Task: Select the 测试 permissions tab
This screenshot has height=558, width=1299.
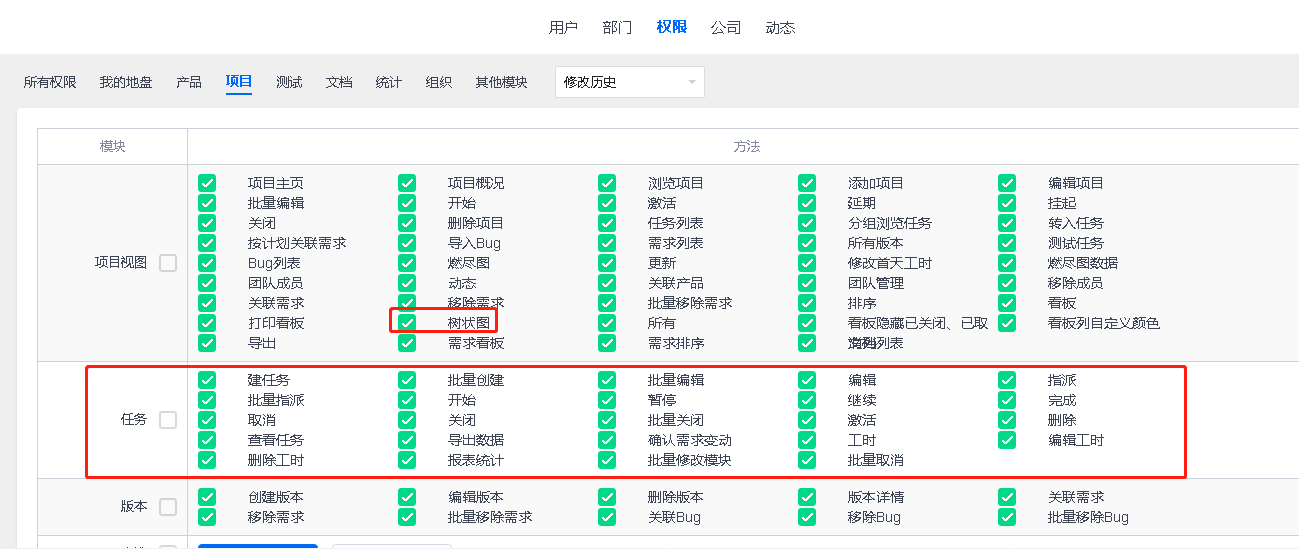Action: 289,82
